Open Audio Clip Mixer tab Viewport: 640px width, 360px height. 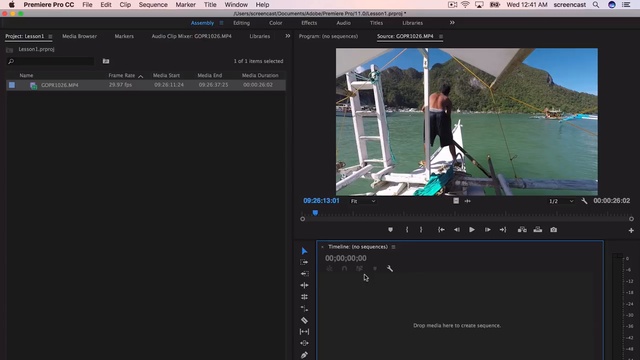pos(191,36)
